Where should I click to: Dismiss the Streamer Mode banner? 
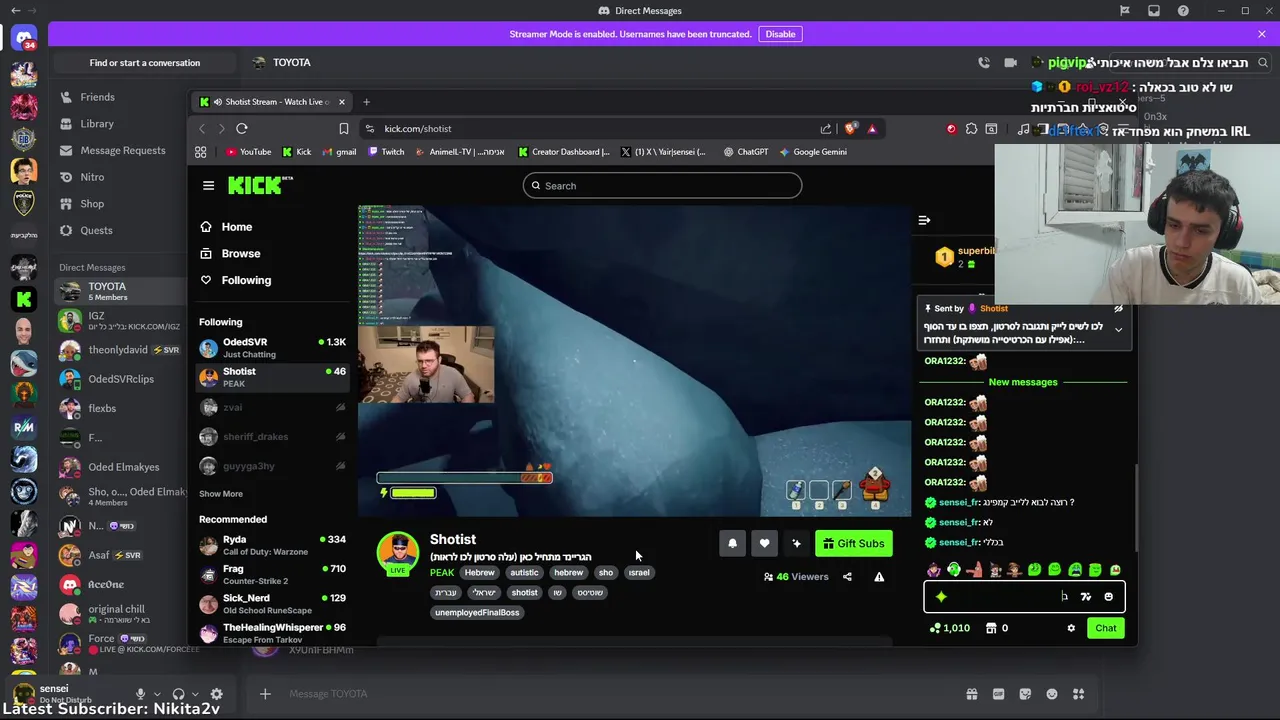tap(1262, 34)
